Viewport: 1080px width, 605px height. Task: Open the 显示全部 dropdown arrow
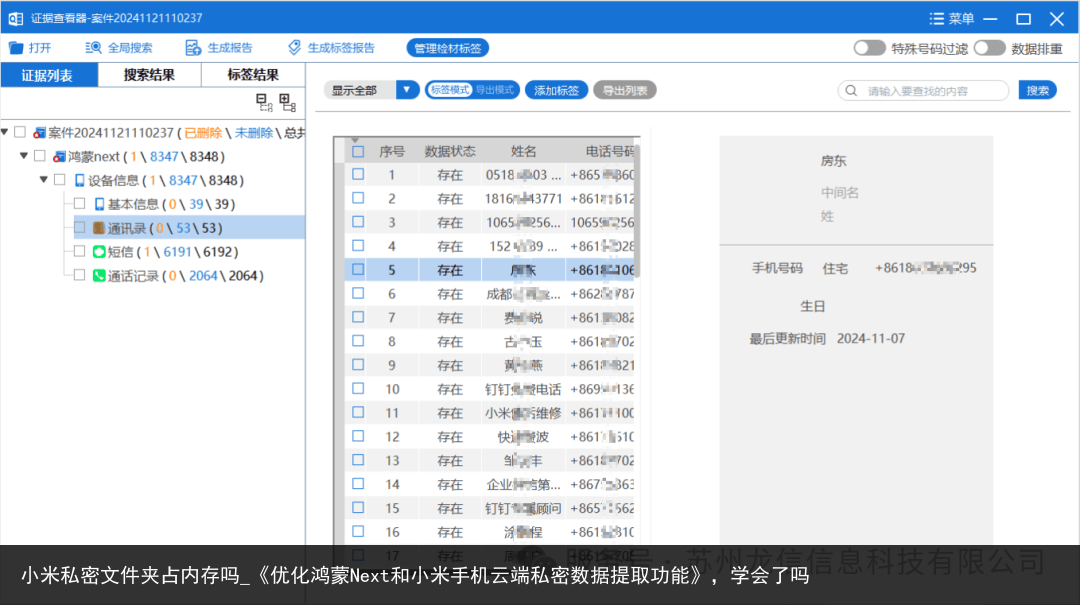407,90
